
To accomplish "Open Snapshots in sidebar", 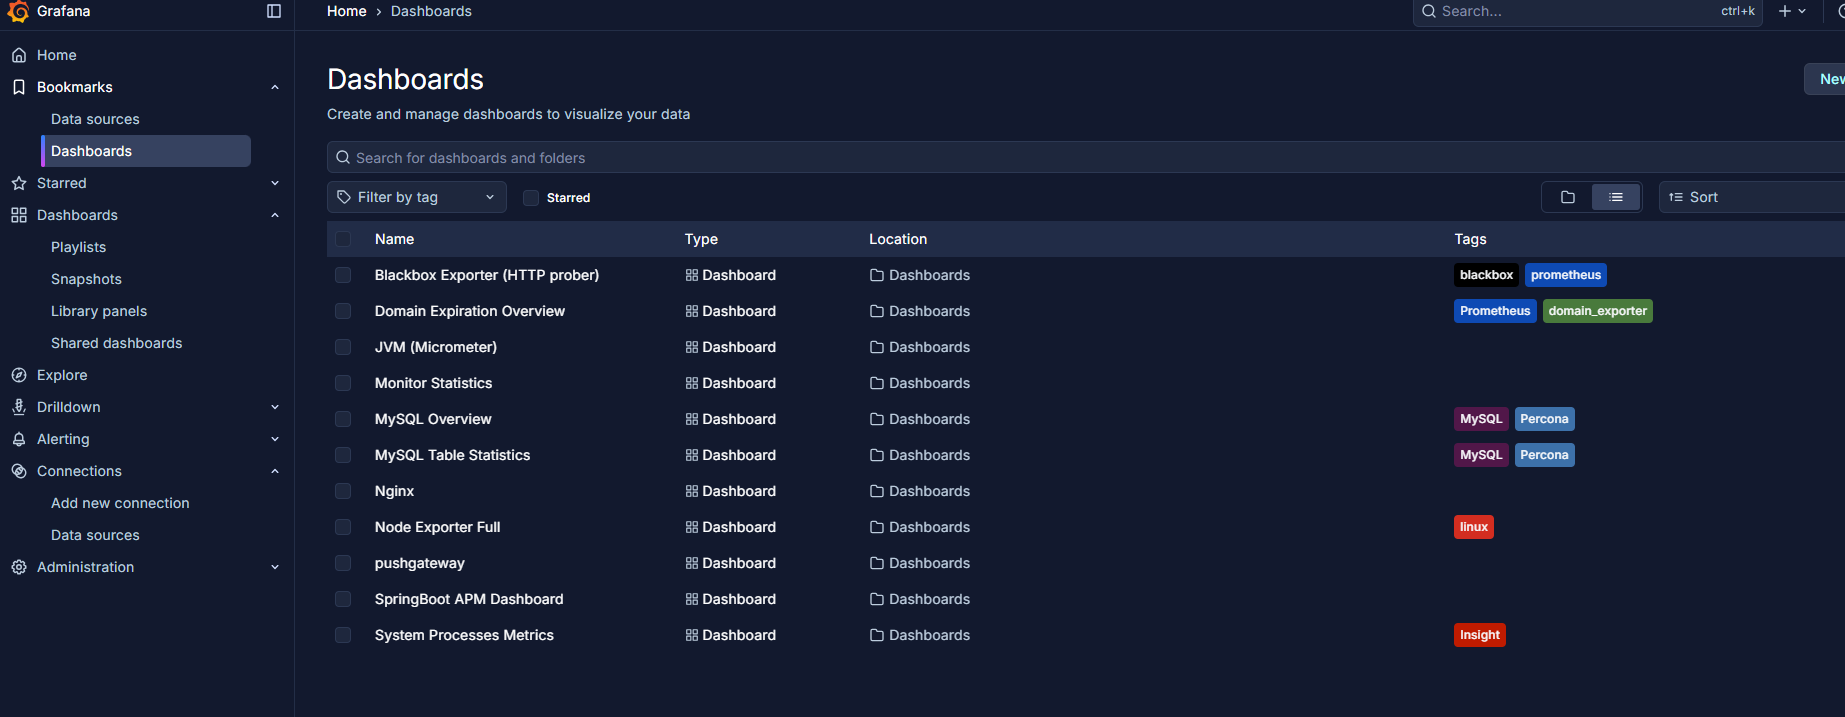I will 86,279.
